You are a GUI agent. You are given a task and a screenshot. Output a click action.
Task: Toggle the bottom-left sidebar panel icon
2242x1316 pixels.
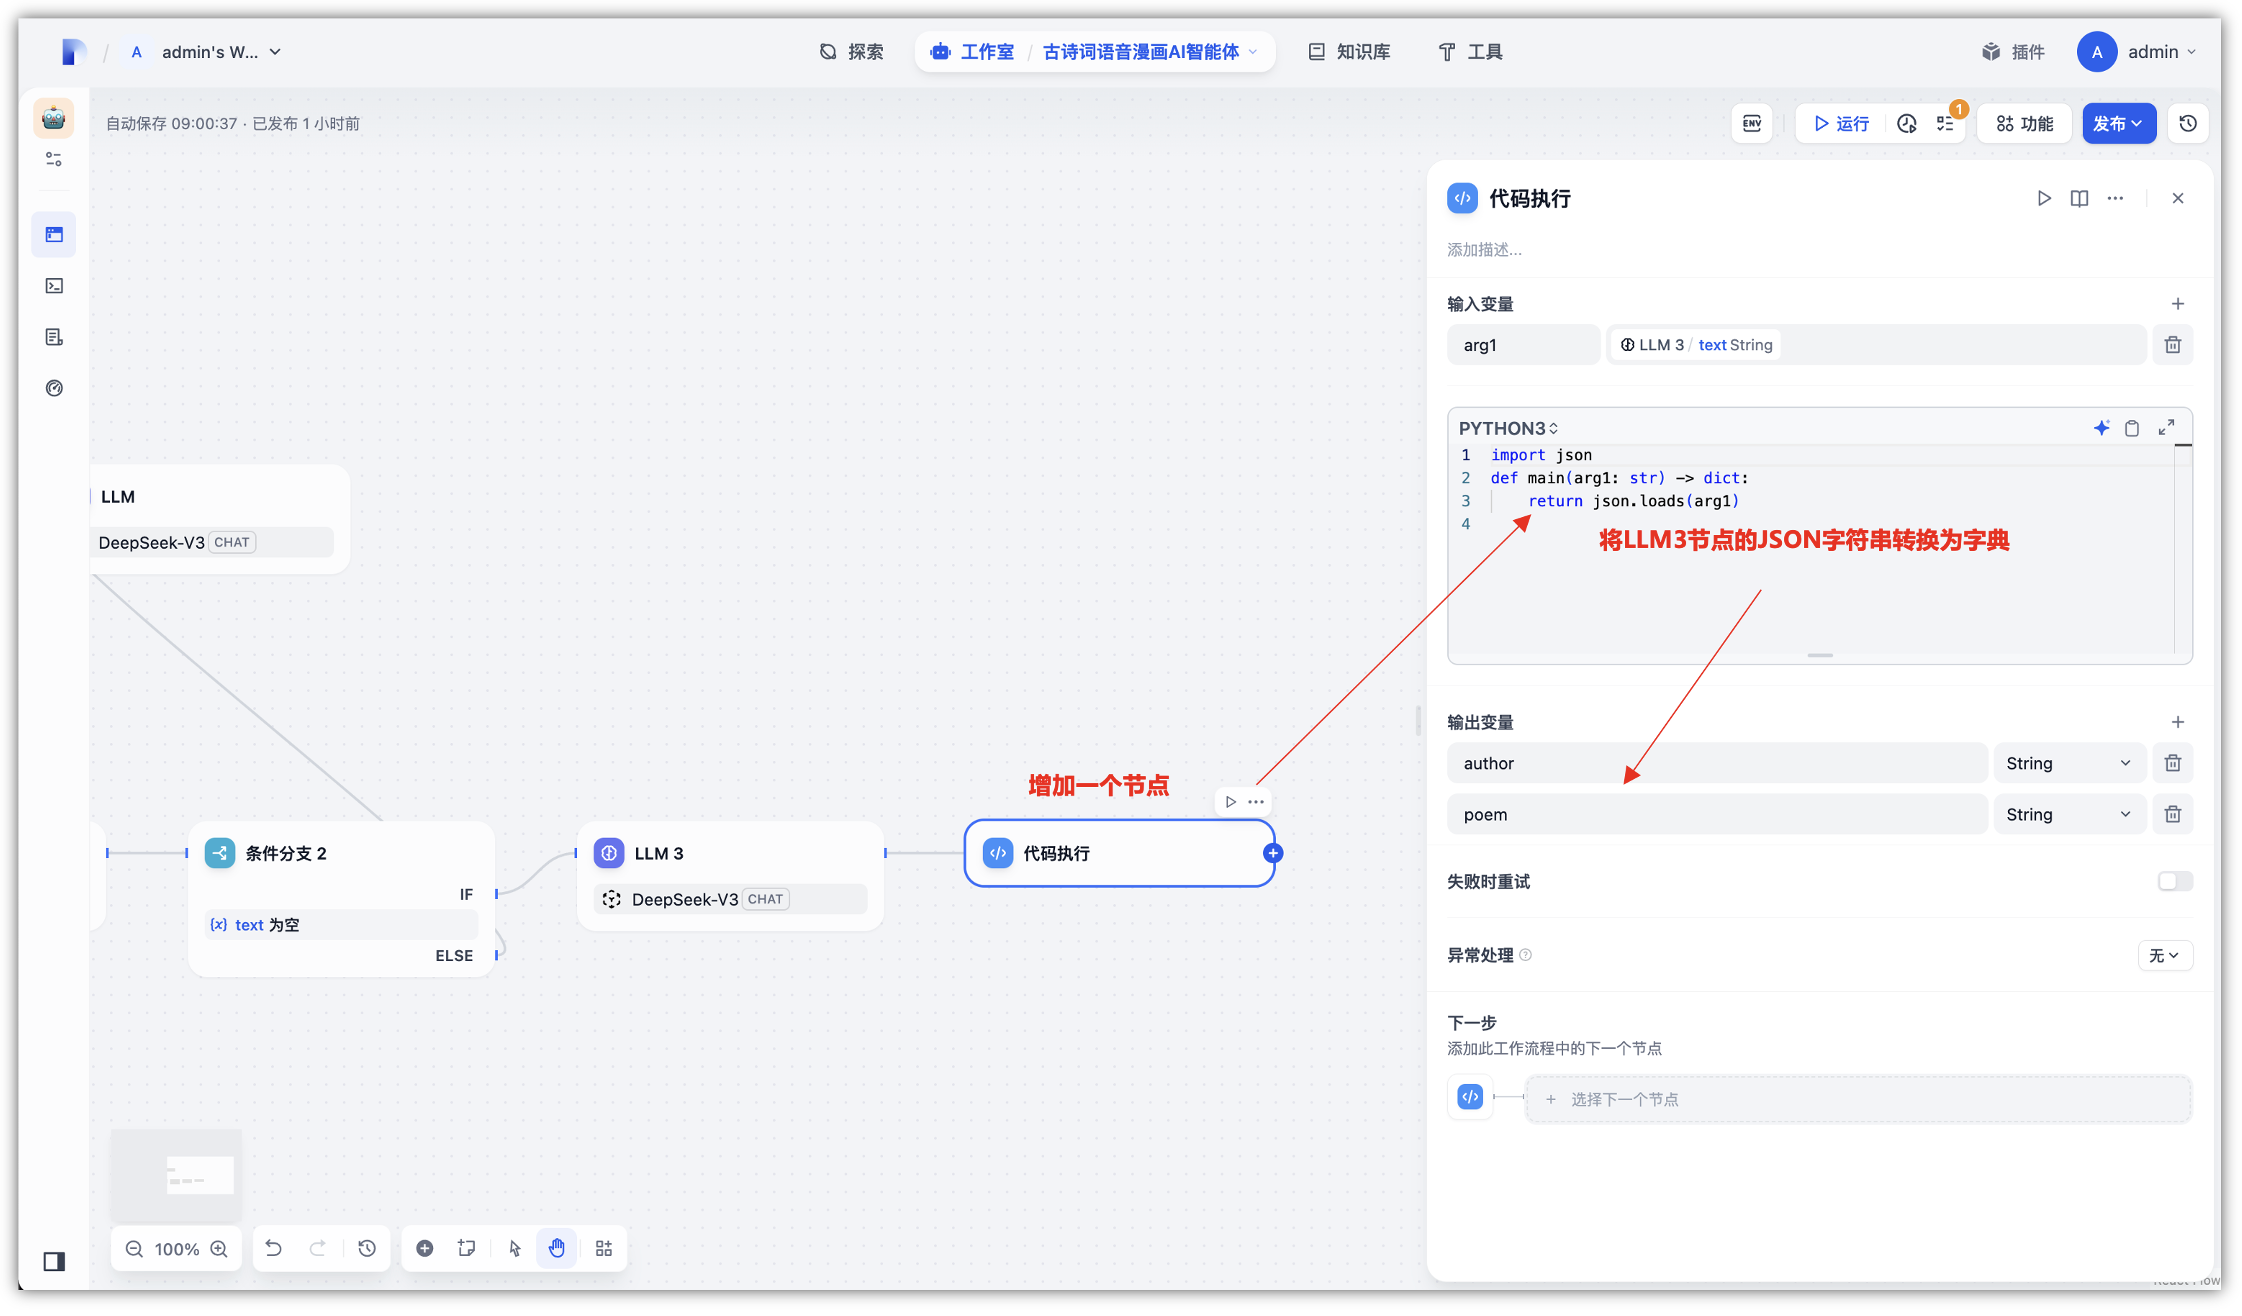[x=54, y=1261]
